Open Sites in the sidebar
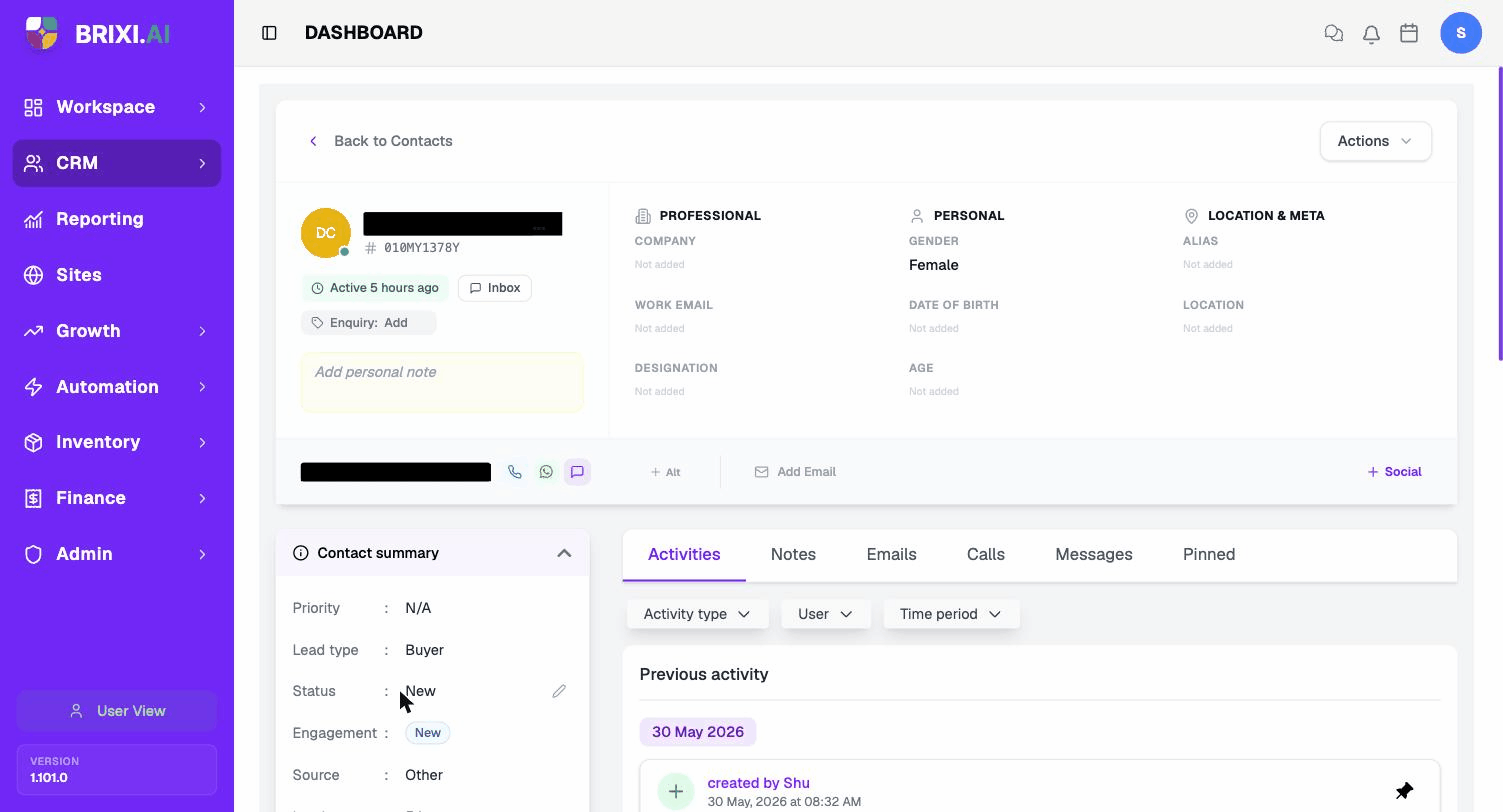The image size is (1503, 812). pyautogui.click(x=117, y=275)
